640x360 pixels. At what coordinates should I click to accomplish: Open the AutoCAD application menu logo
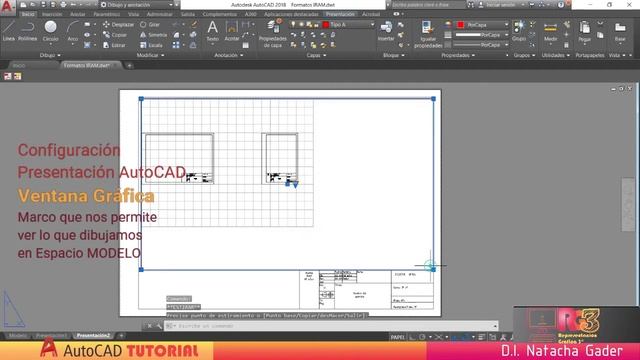(x=7, y=6)
